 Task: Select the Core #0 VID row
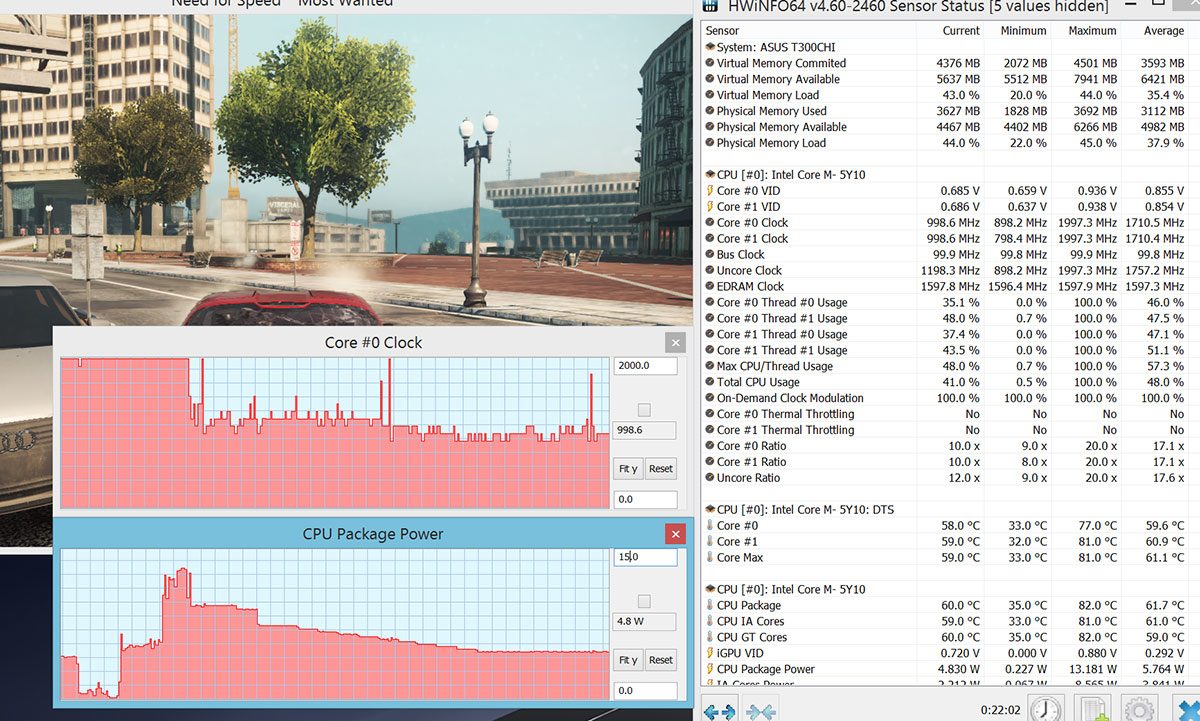pos(946,191)
